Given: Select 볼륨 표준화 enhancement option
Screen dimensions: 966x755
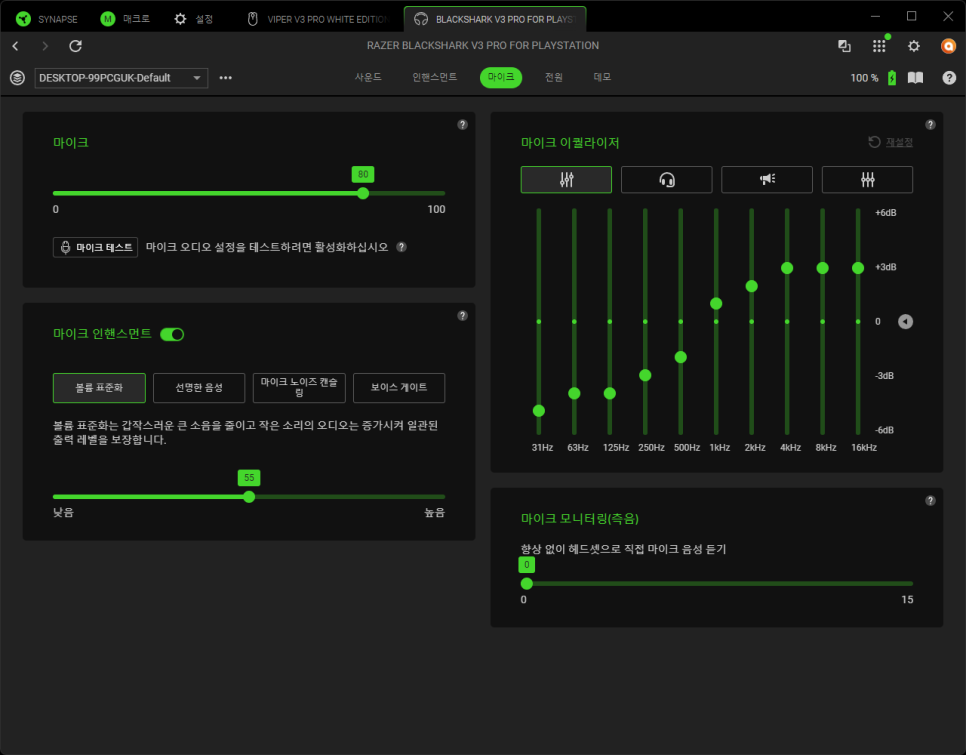Looking at the screenshot, I should point(99,387).
